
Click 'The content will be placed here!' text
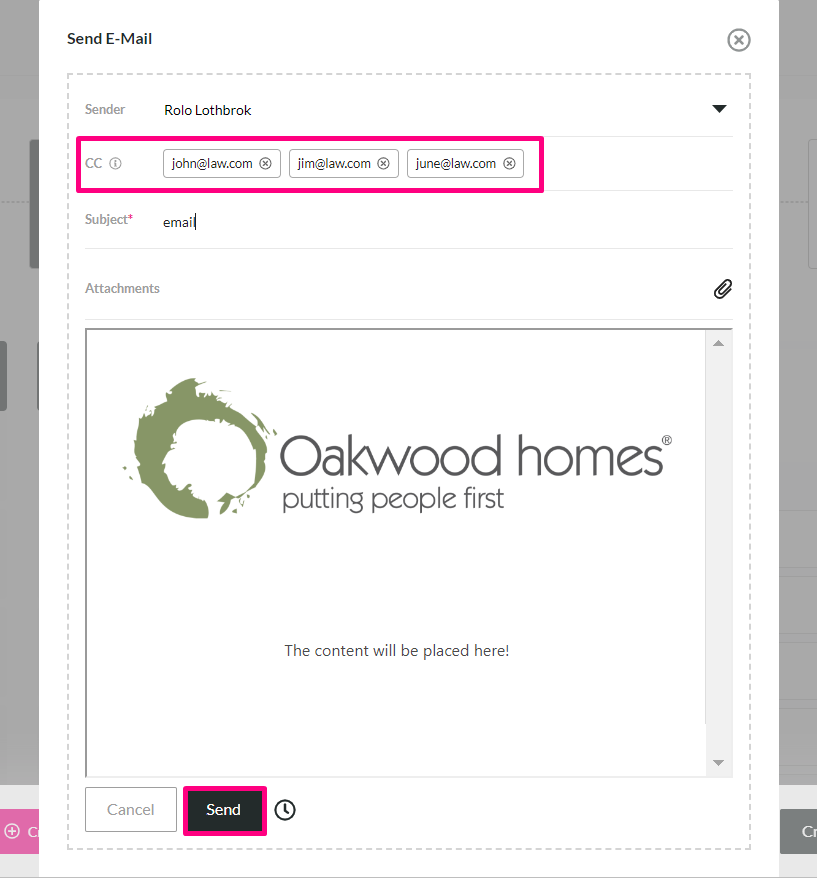pyautogui.click(x=396, y=651)
